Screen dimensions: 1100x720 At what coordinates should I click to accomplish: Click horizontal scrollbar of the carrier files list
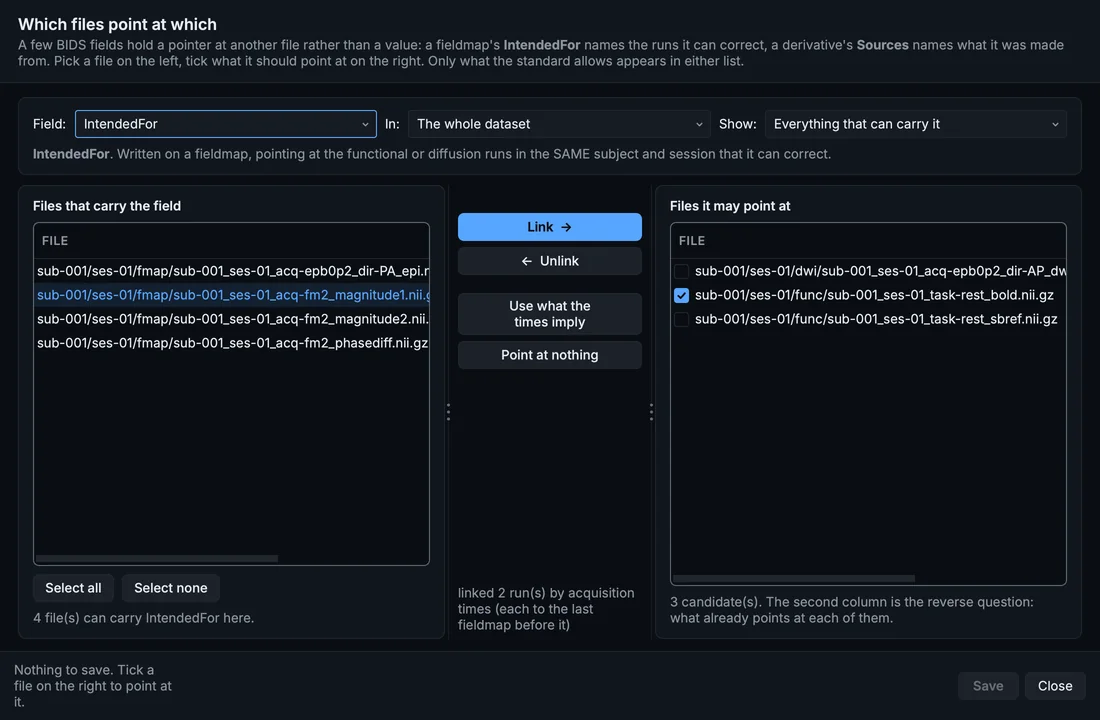(x=157, y=559)
